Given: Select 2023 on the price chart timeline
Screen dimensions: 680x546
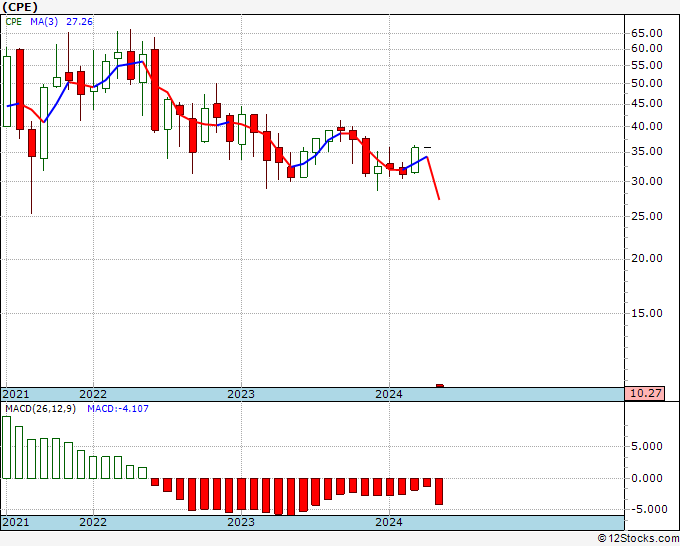Looking at the screenshot, I should click(x=241, y=394).
